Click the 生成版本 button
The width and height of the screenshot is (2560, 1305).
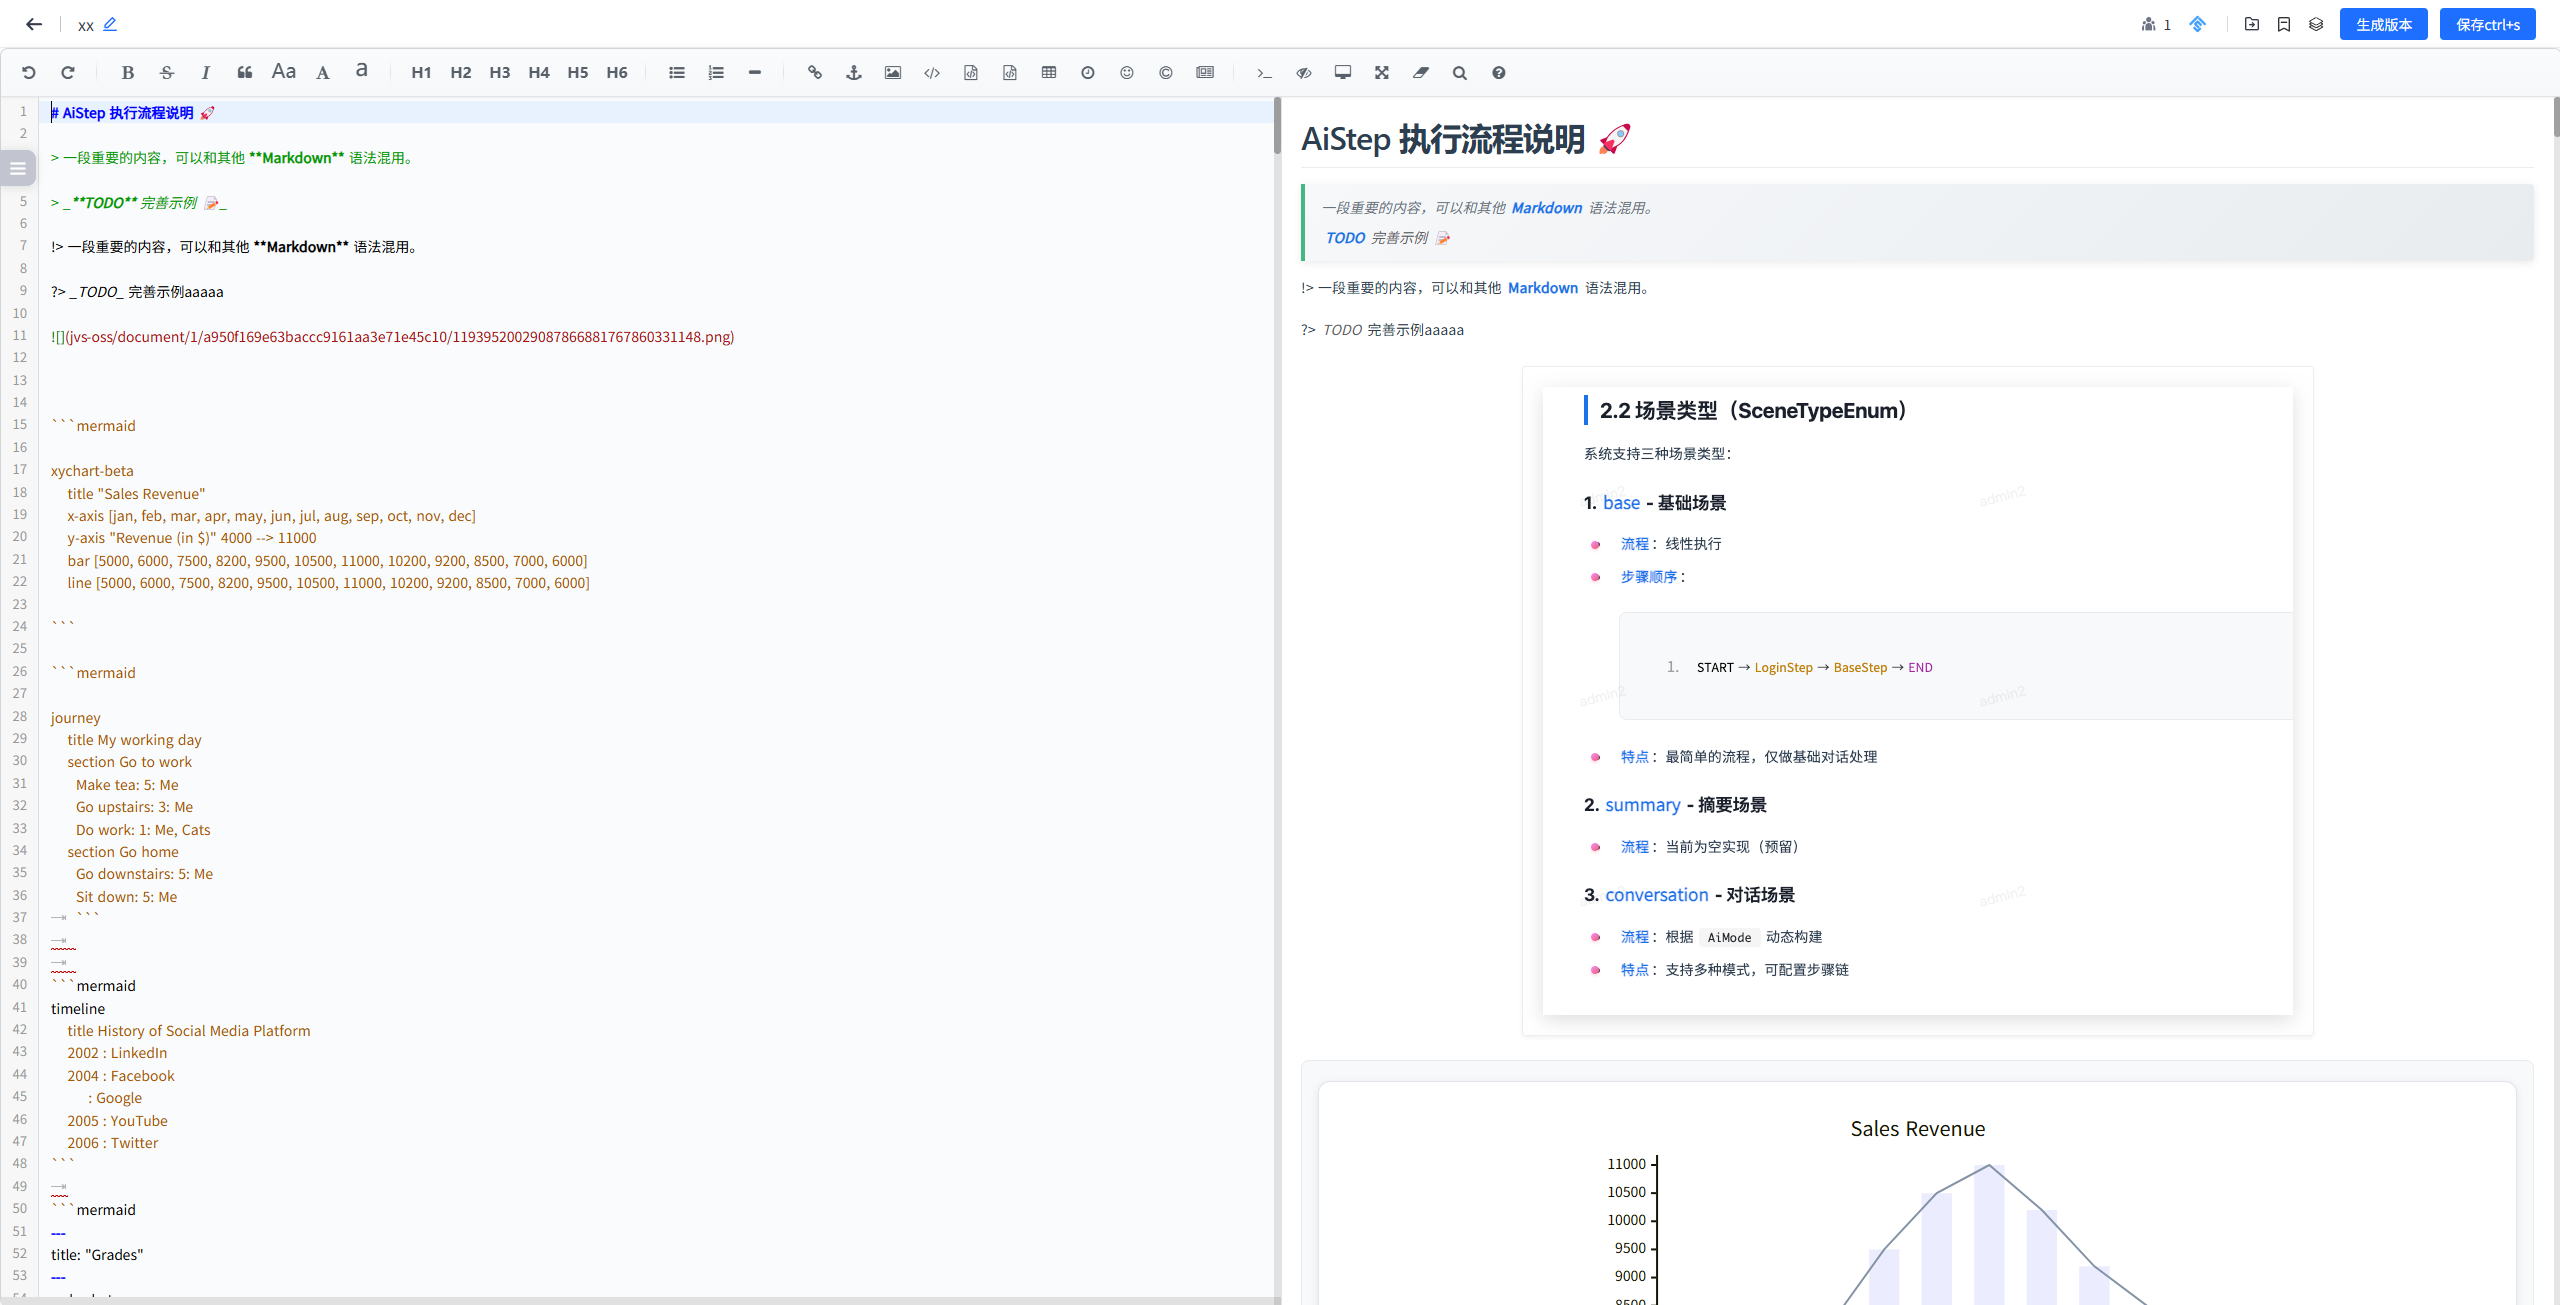pyautogui.click(x=2383, y=24)
